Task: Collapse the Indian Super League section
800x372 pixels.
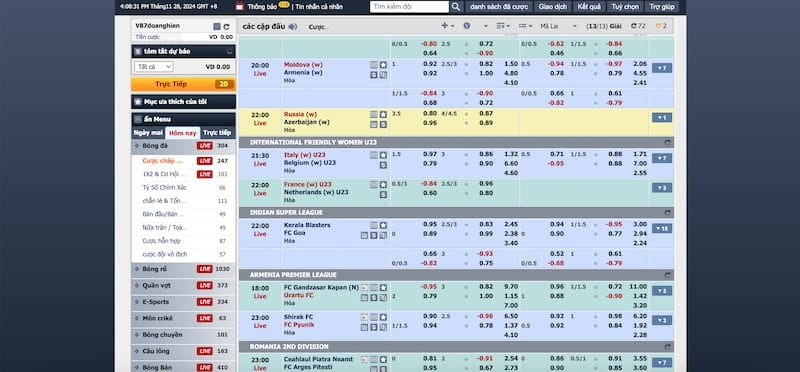Action: point(667,212)
